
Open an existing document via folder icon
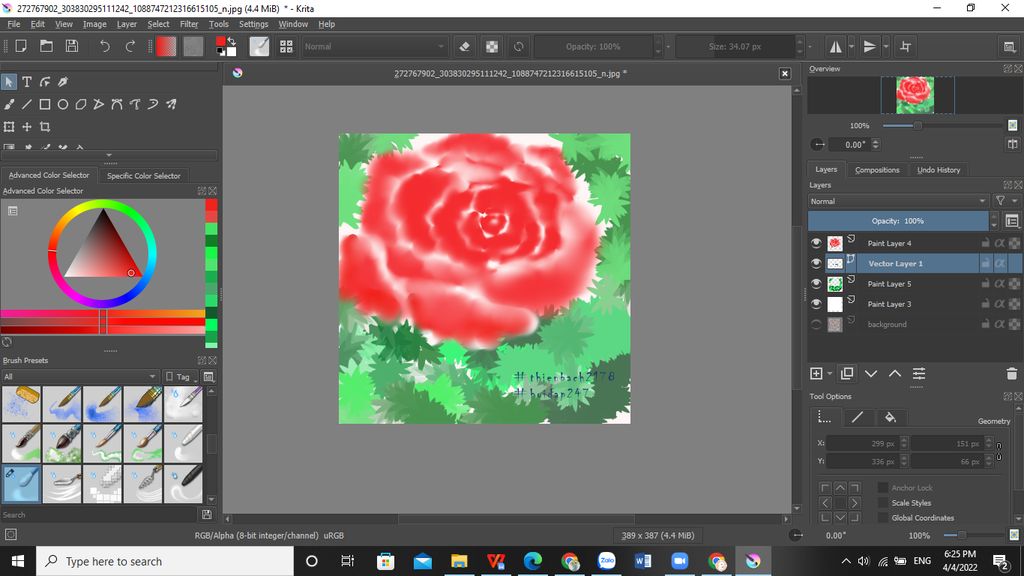[x=46, y=46]
